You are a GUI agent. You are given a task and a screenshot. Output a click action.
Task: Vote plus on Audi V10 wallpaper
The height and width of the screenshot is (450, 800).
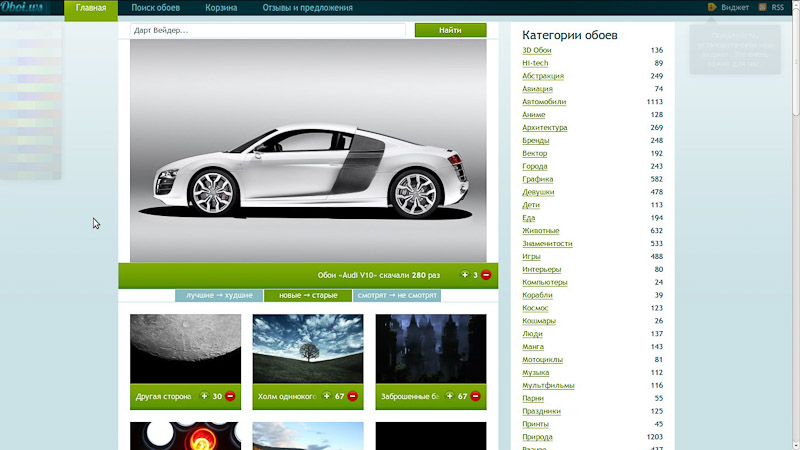(464, 275)
